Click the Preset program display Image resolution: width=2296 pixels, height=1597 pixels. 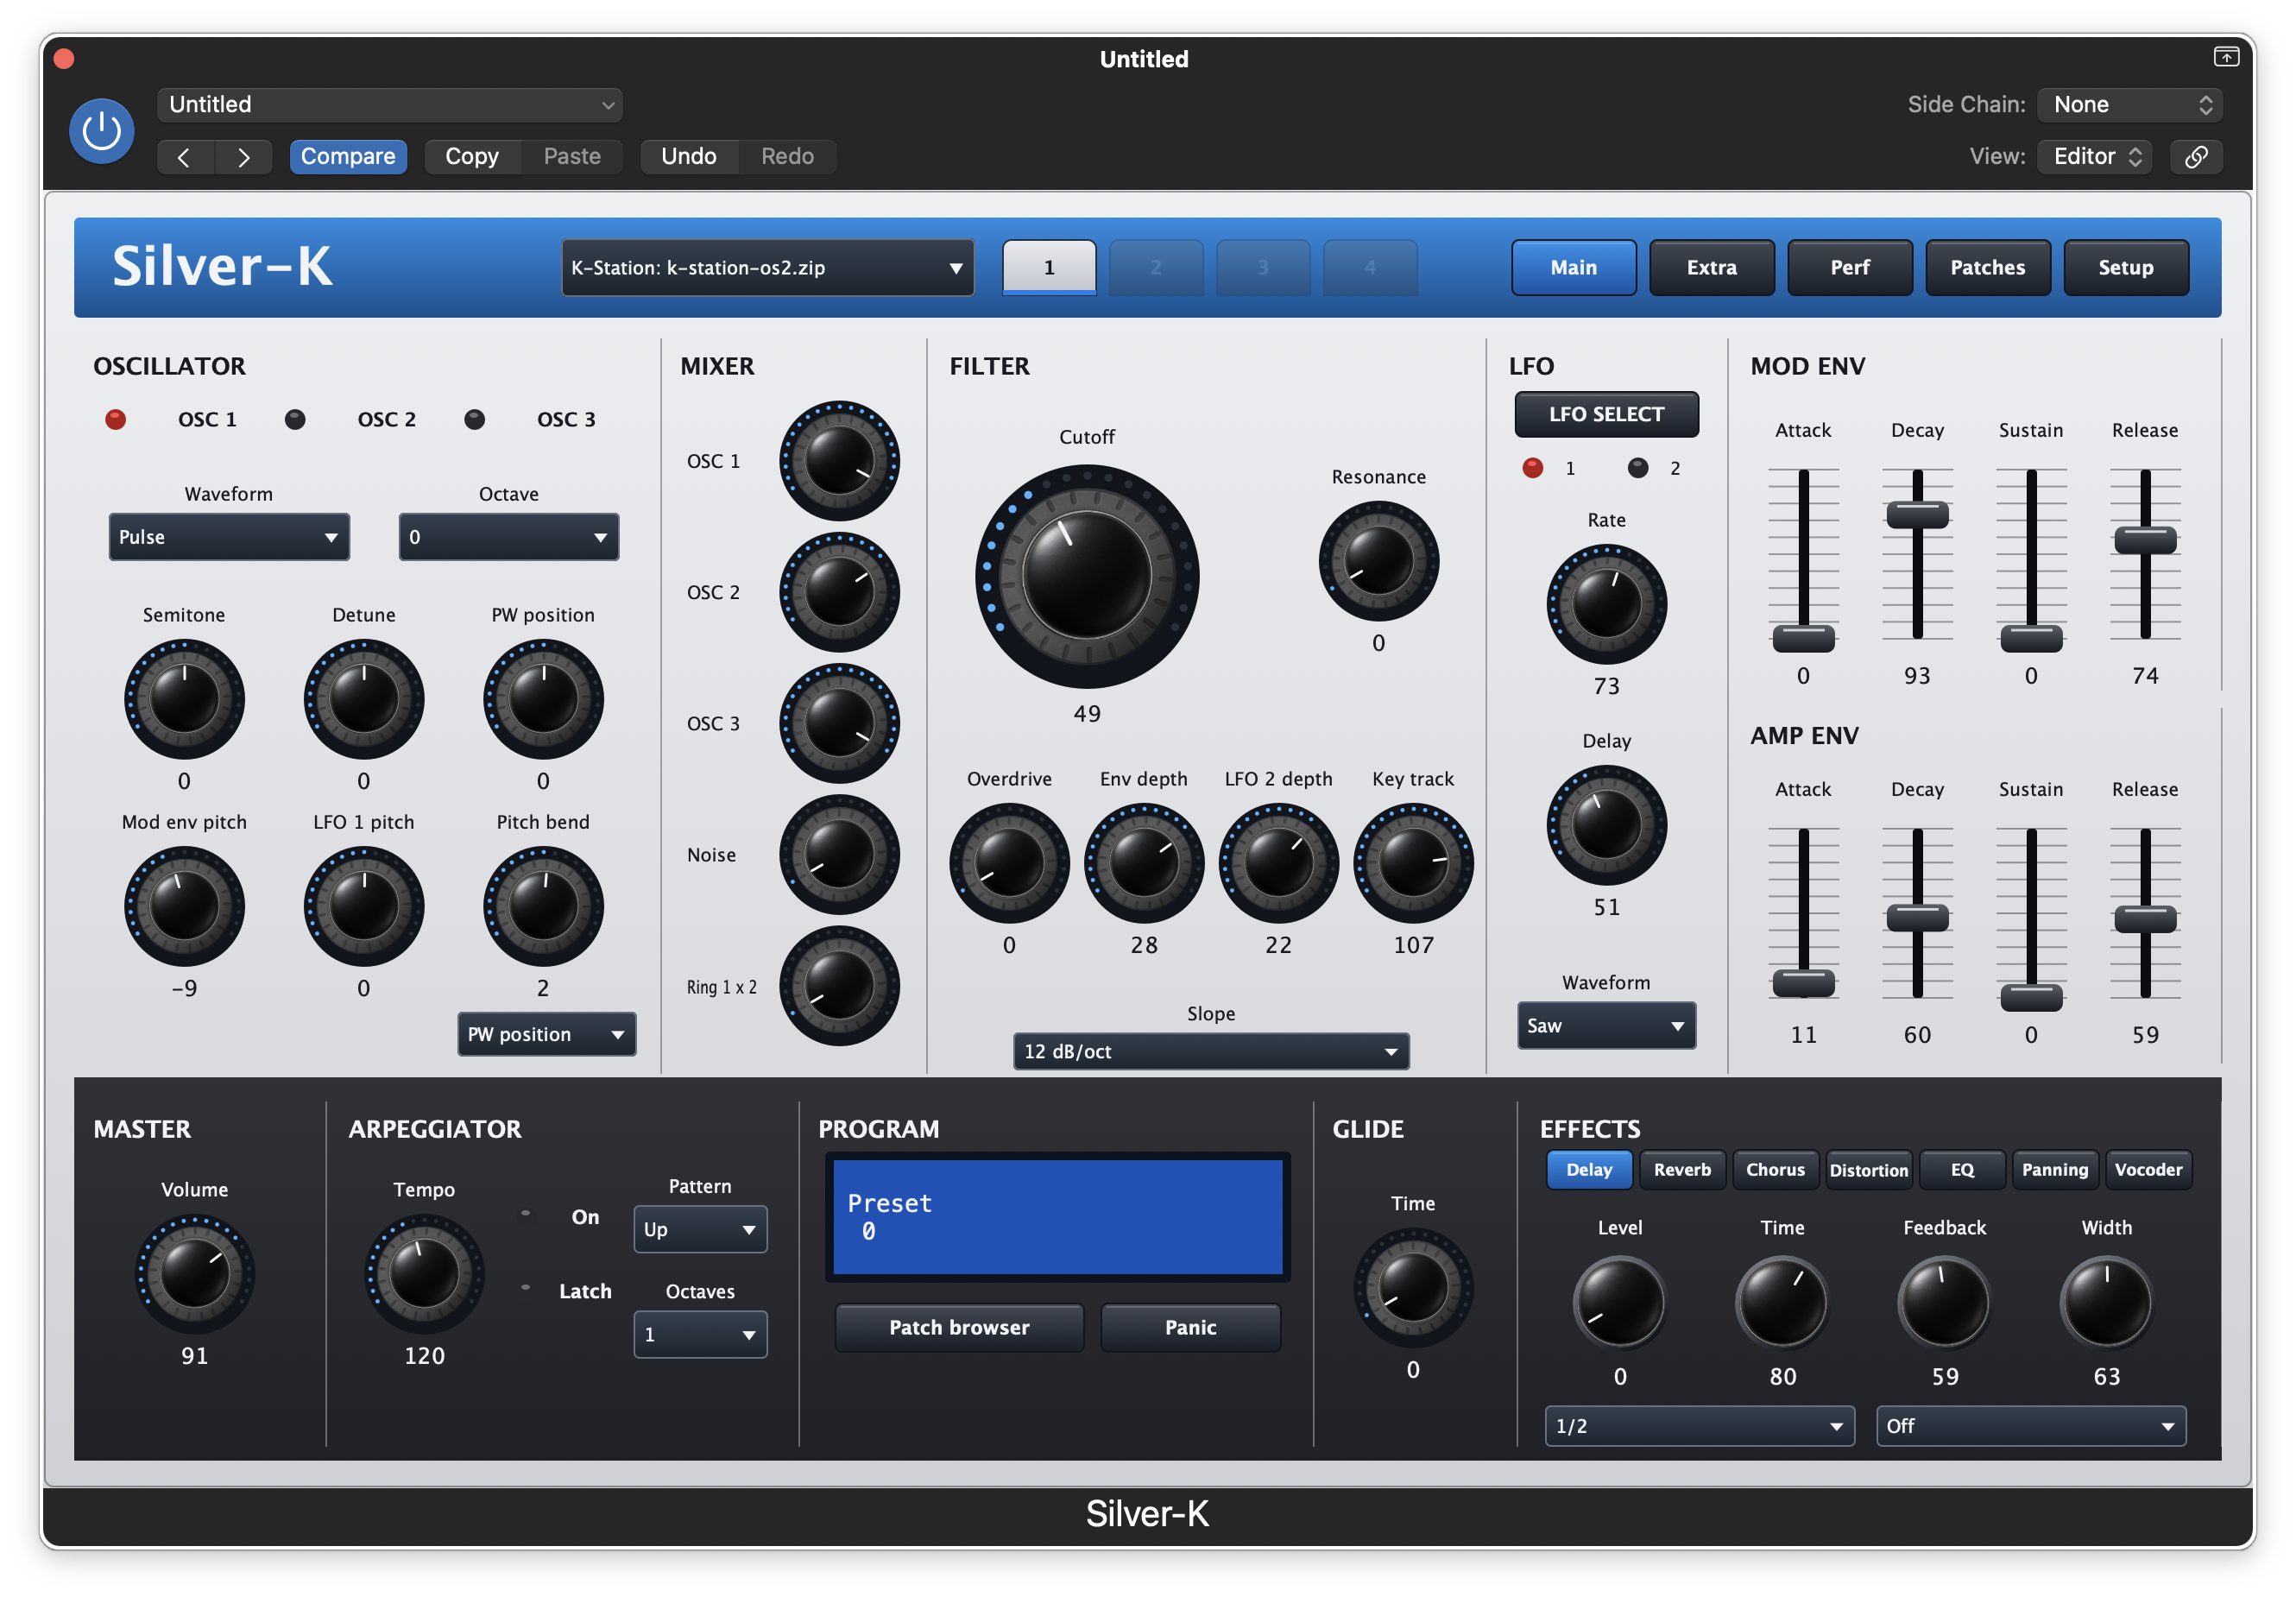(x=1057, y=1216)
